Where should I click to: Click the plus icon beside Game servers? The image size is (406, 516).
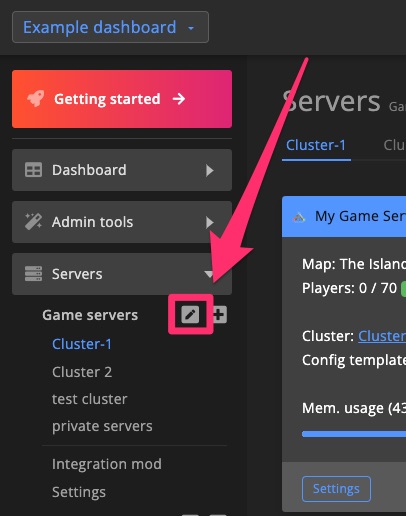click(x=219, y=314)
